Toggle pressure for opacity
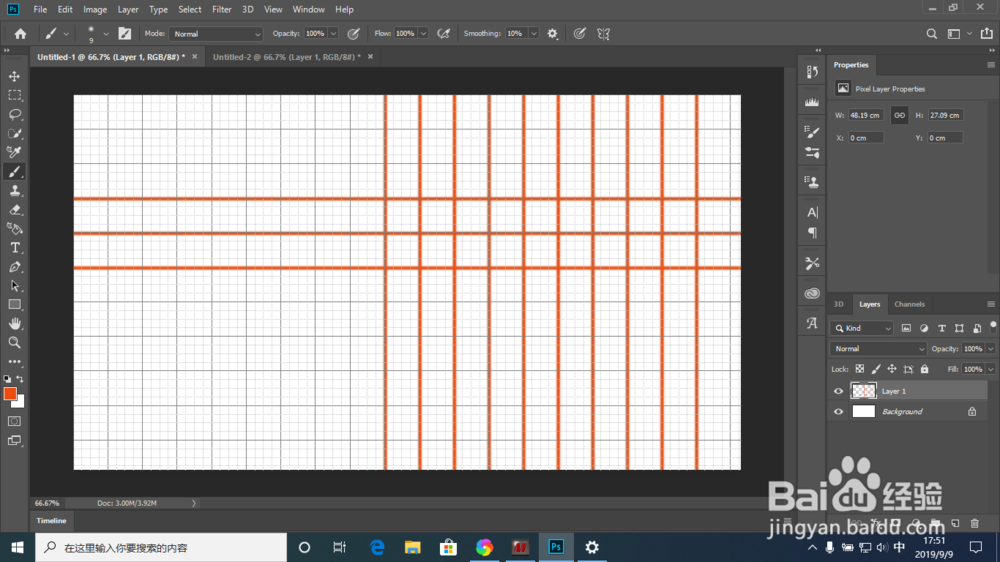1000x562 pixels. [x=353, y=34]
